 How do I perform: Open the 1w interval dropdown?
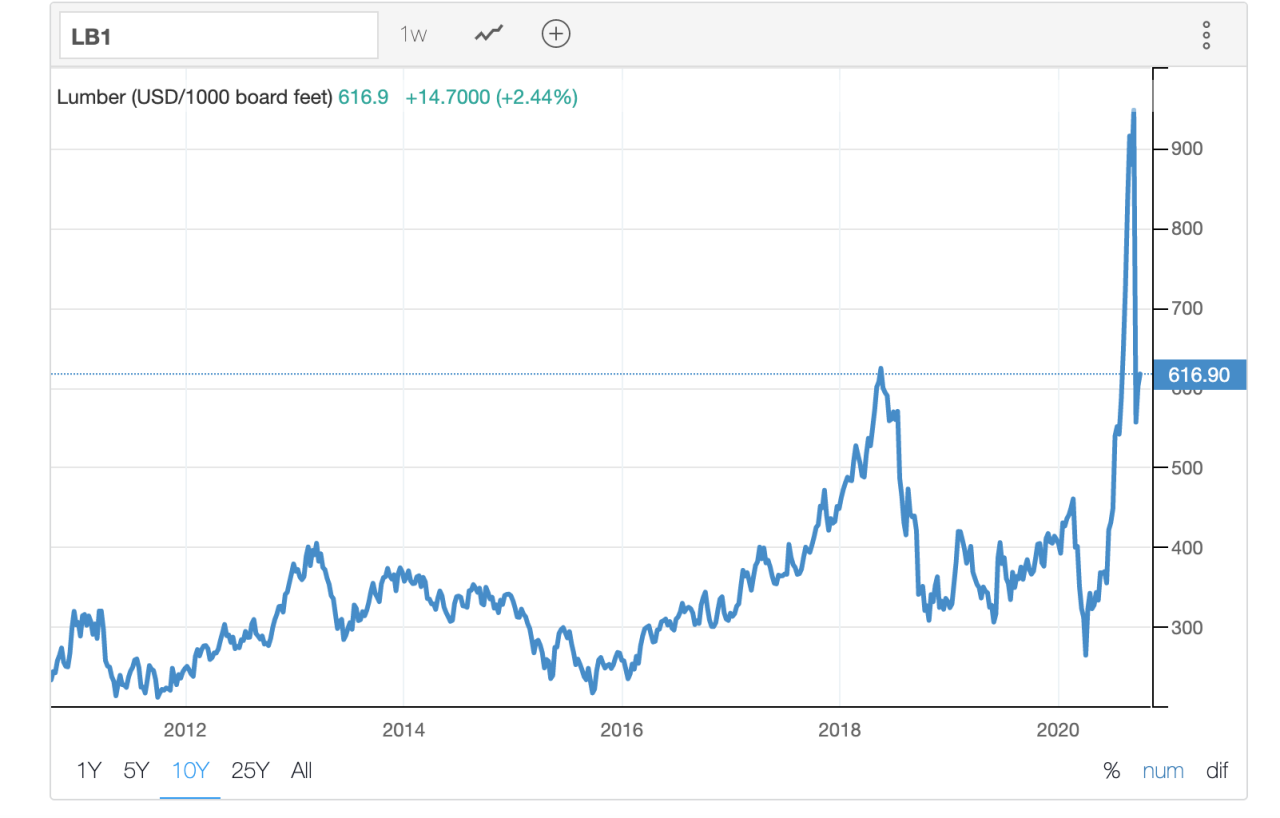413,34
